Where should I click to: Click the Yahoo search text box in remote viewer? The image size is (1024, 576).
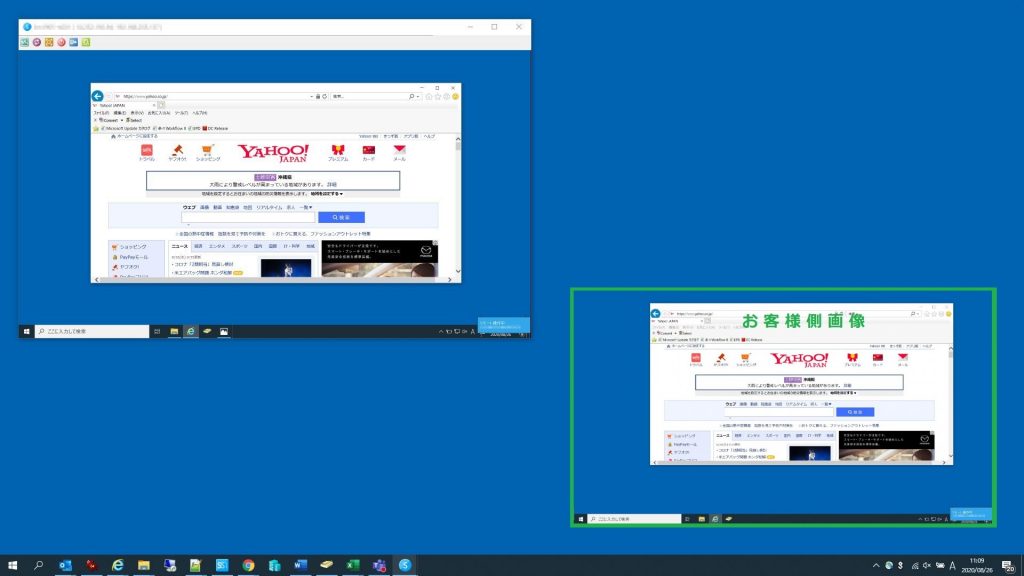tap(248, 217)
